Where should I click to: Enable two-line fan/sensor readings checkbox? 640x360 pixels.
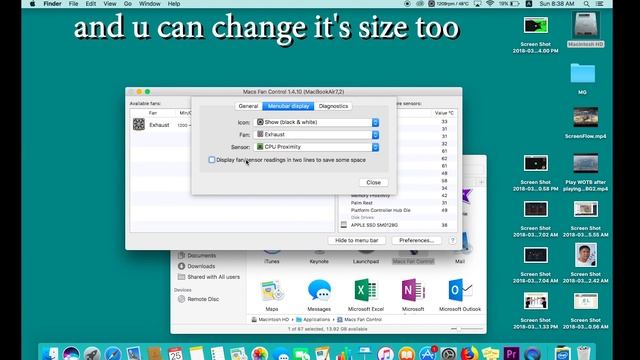[x=211, y=160]
